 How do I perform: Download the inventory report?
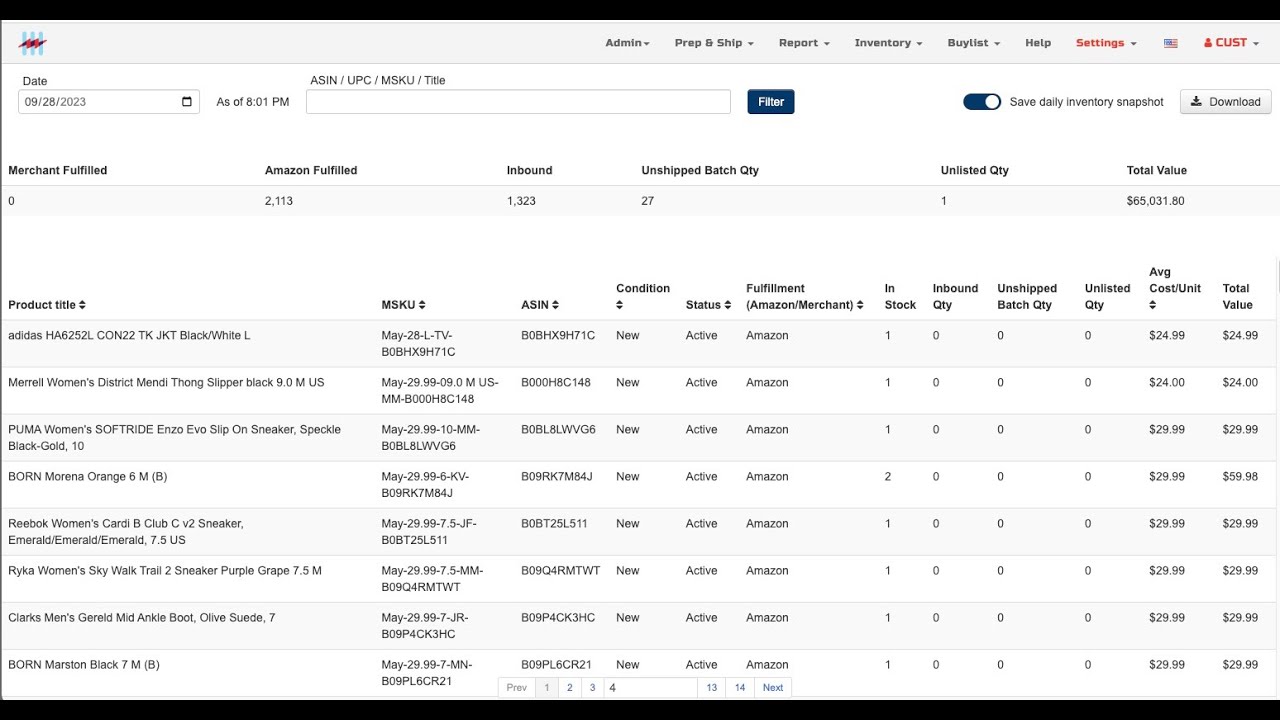tap(1226, 102)
